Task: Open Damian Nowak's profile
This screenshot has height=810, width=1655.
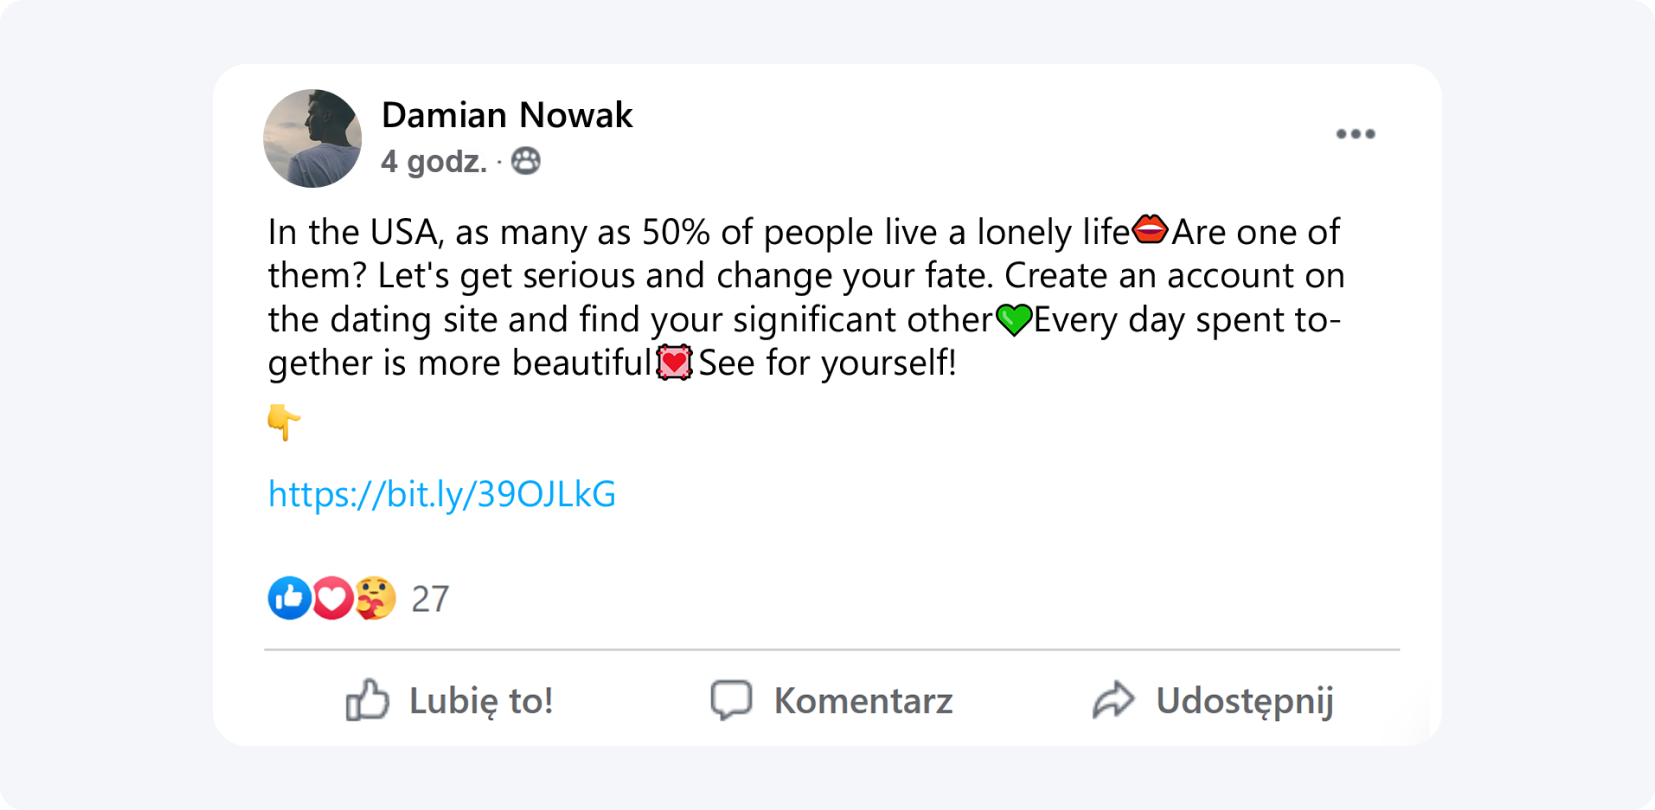Action: point(508,114)
